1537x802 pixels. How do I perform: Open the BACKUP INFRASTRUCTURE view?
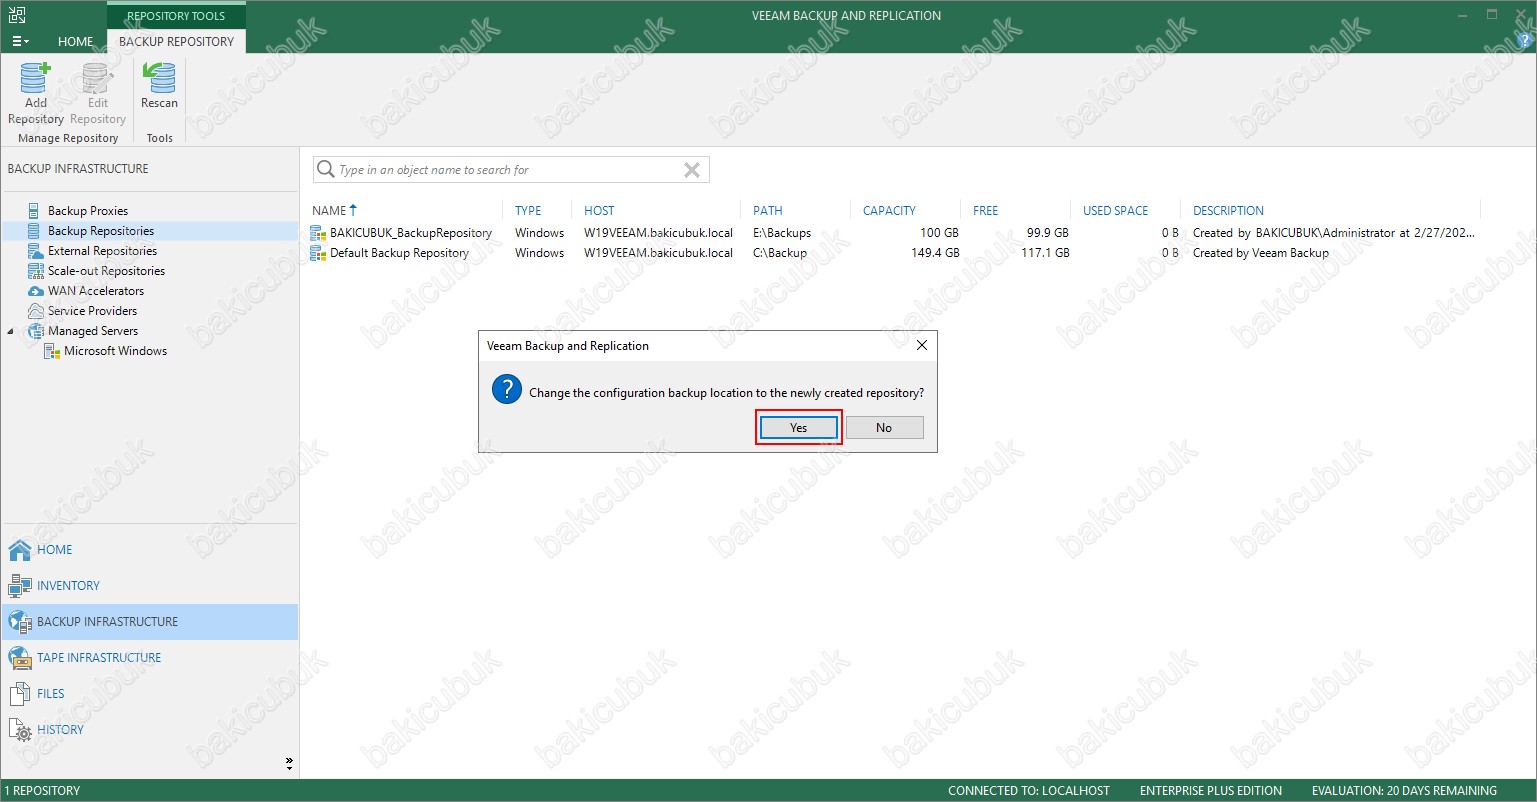pos(149,622)
